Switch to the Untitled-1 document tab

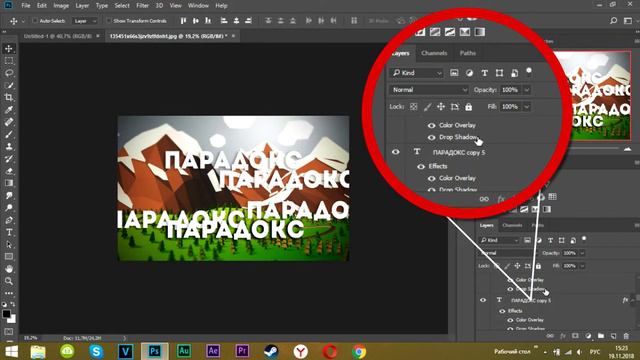58,36
